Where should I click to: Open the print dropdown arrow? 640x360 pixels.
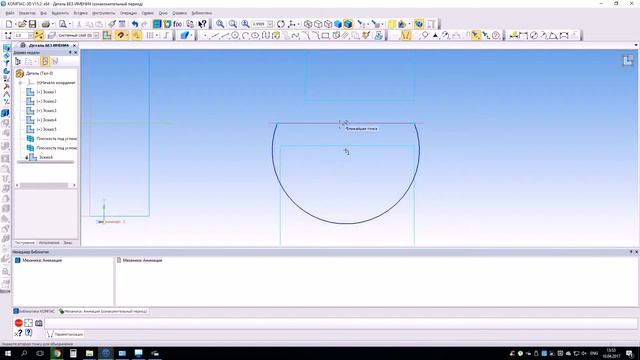click(x=52, y=24)
